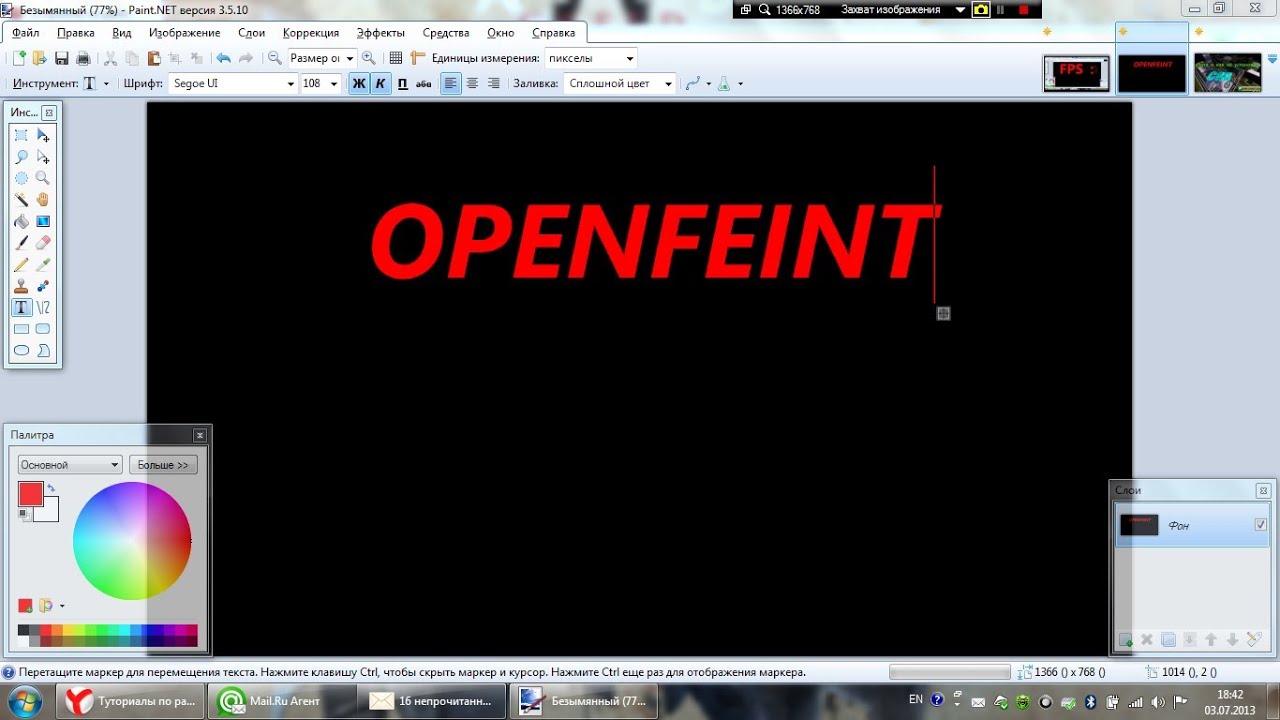
Task: Select the Gradient tool
Action: tap(43, 221)
